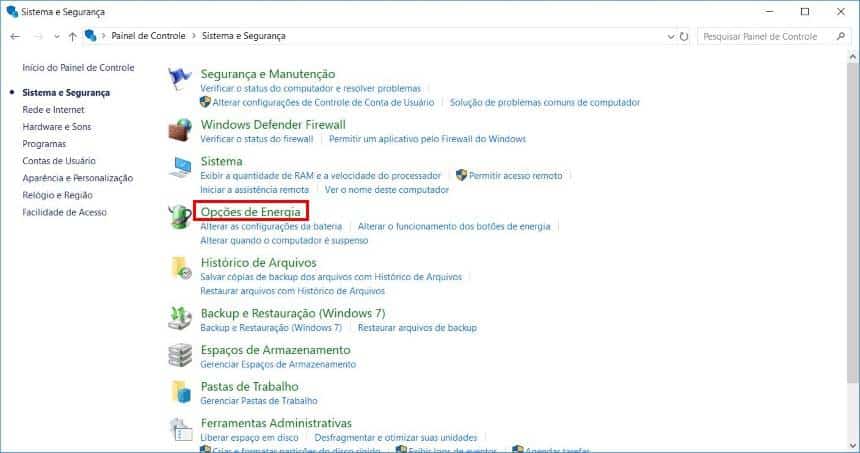Select Contas de Usuário in sidebar

(x=59, y=161)
